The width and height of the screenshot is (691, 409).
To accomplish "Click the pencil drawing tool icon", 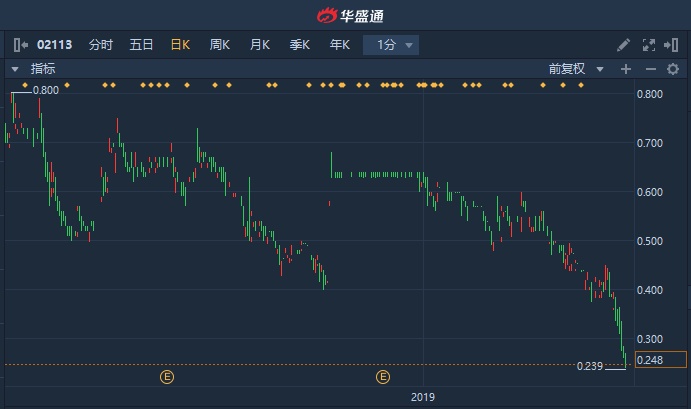I will click(623, 45).
